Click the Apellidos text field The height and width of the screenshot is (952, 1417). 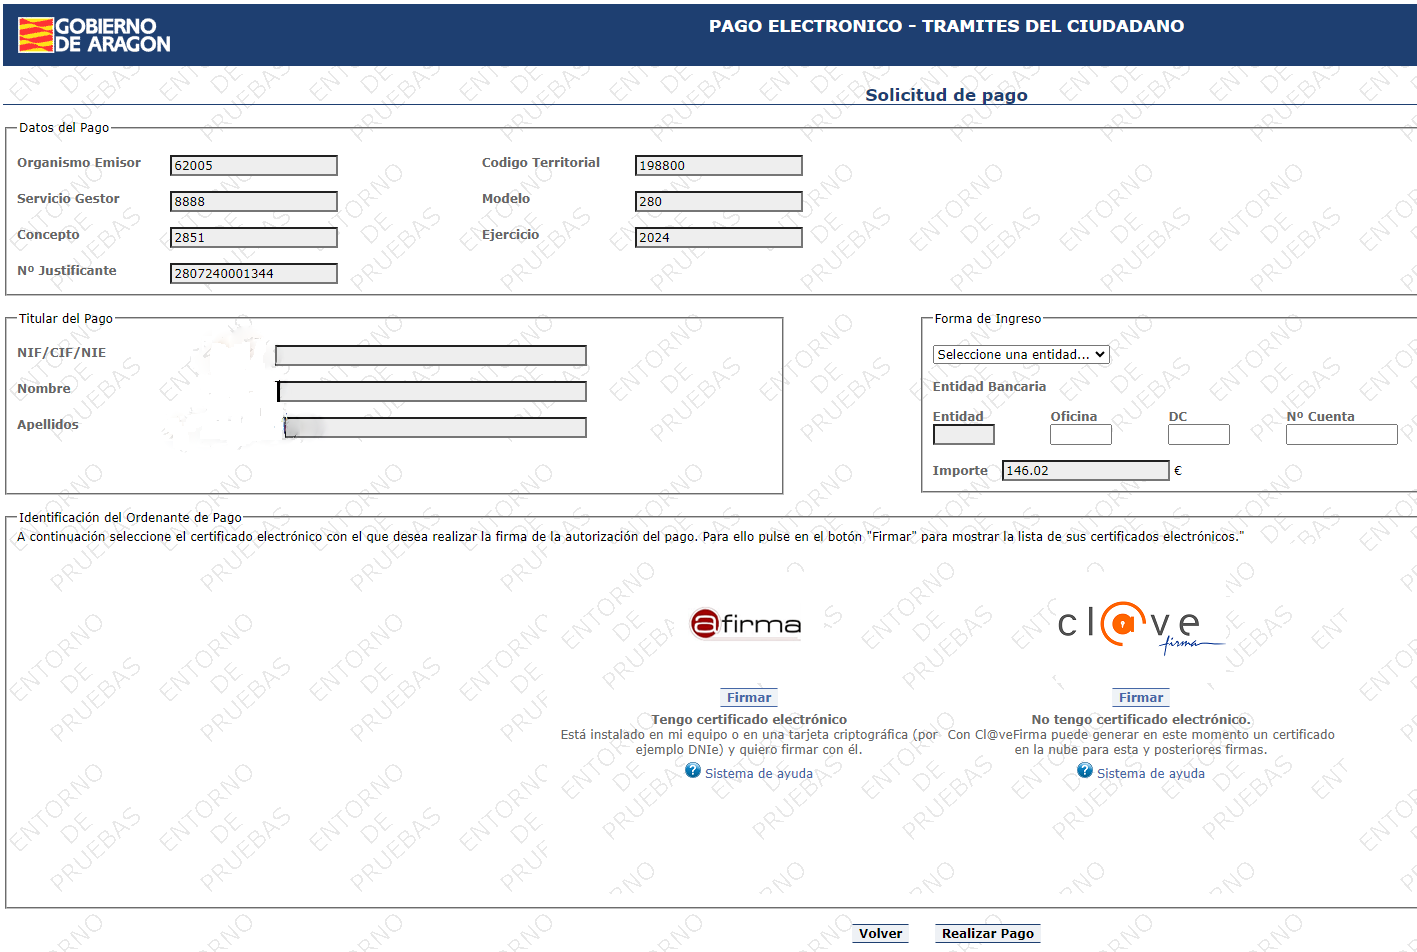point(434,428)
